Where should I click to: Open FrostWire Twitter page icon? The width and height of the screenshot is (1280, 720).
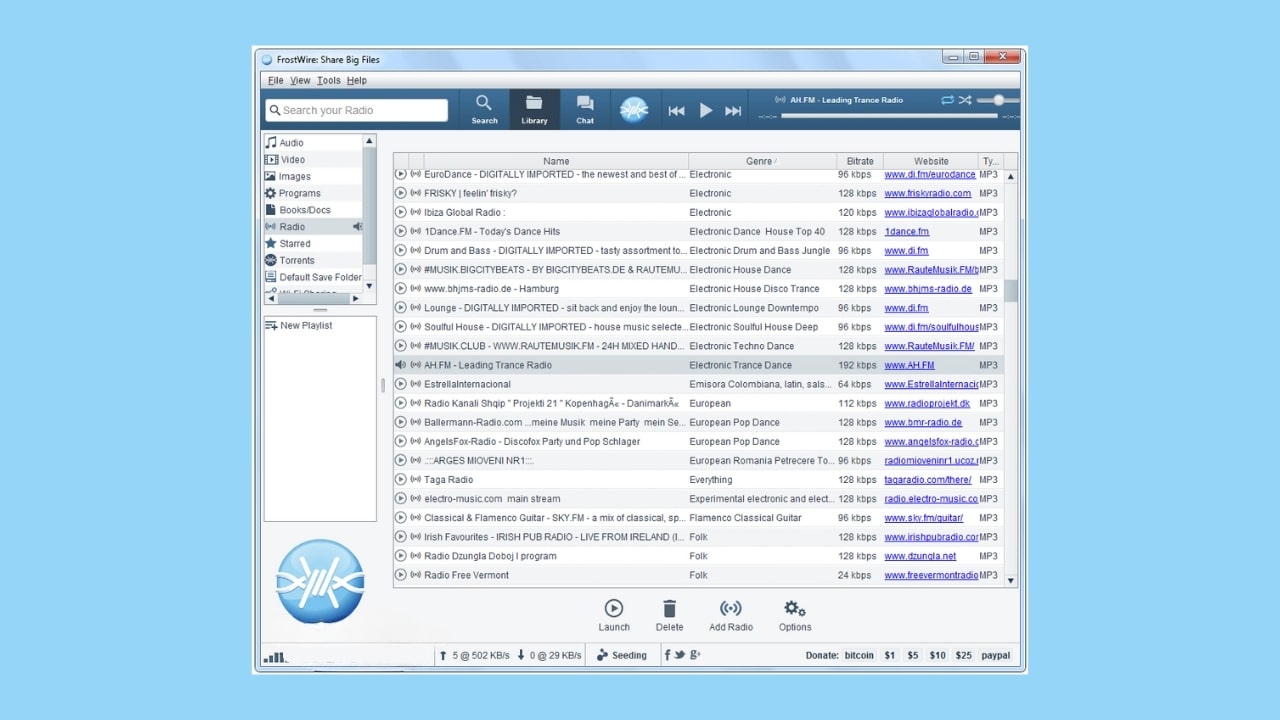[x=680, y=656]
